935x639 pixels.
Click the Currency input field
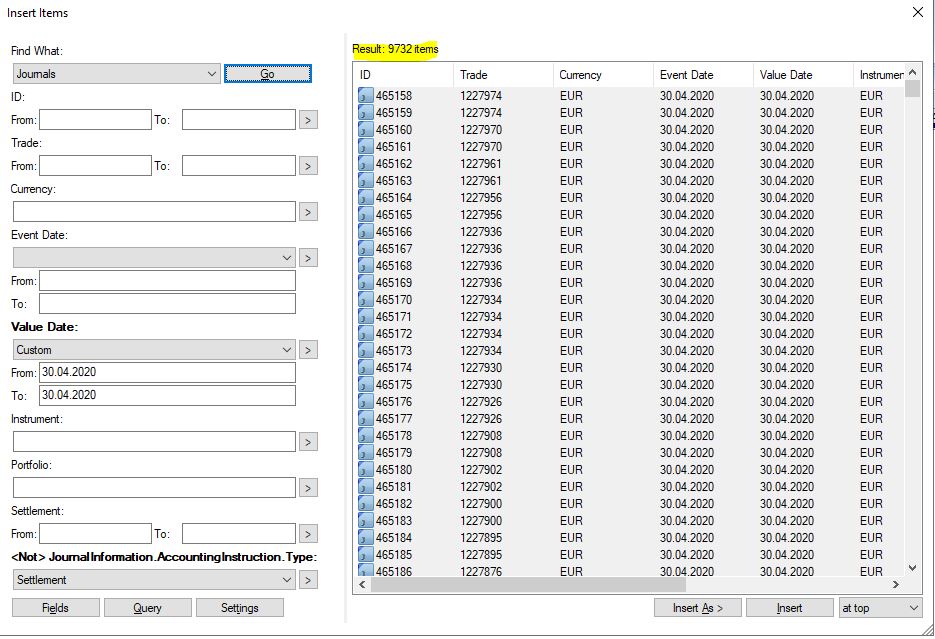[154, 212]
